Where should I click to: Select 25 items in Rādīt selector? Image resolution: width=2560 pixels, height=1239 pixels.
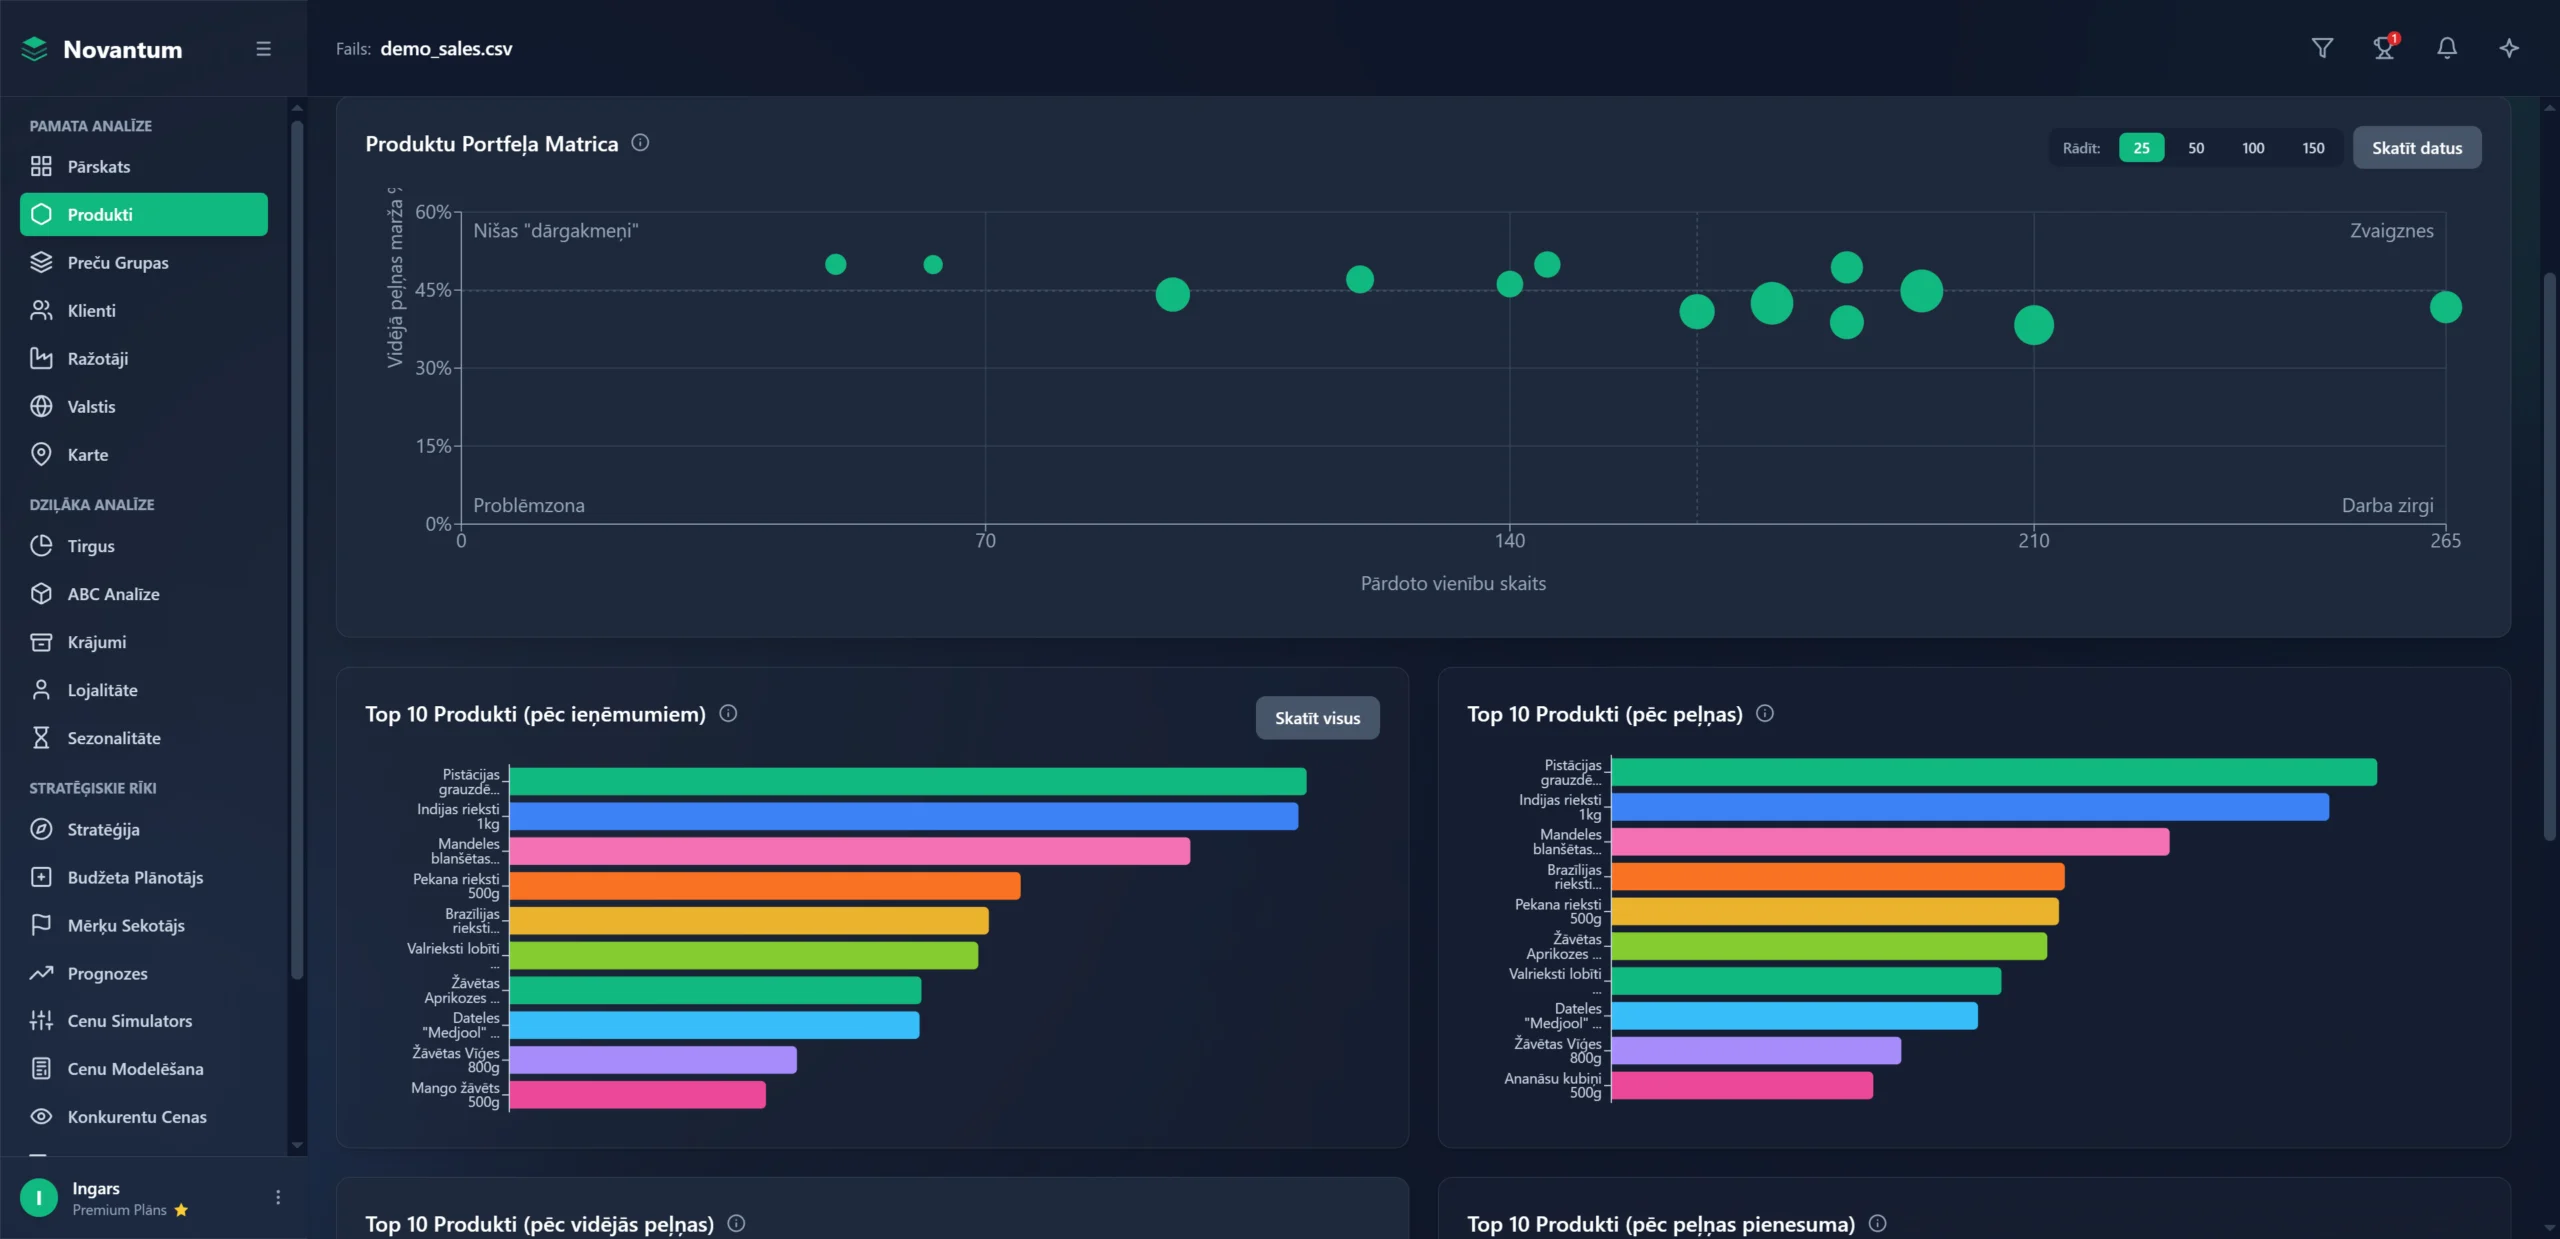tap(2141, 148)
